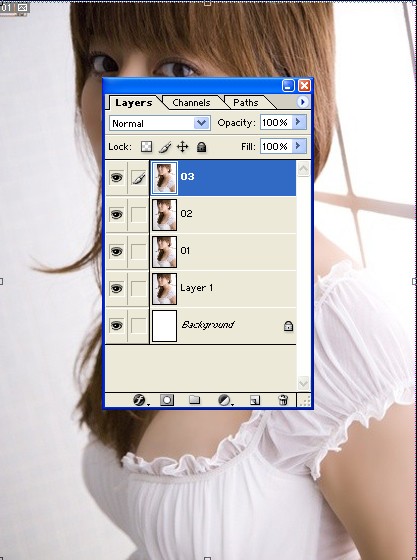Viewport: 417px width, 560px height.
Task: Click the Fill 100% value field
Action: (276, 146)
